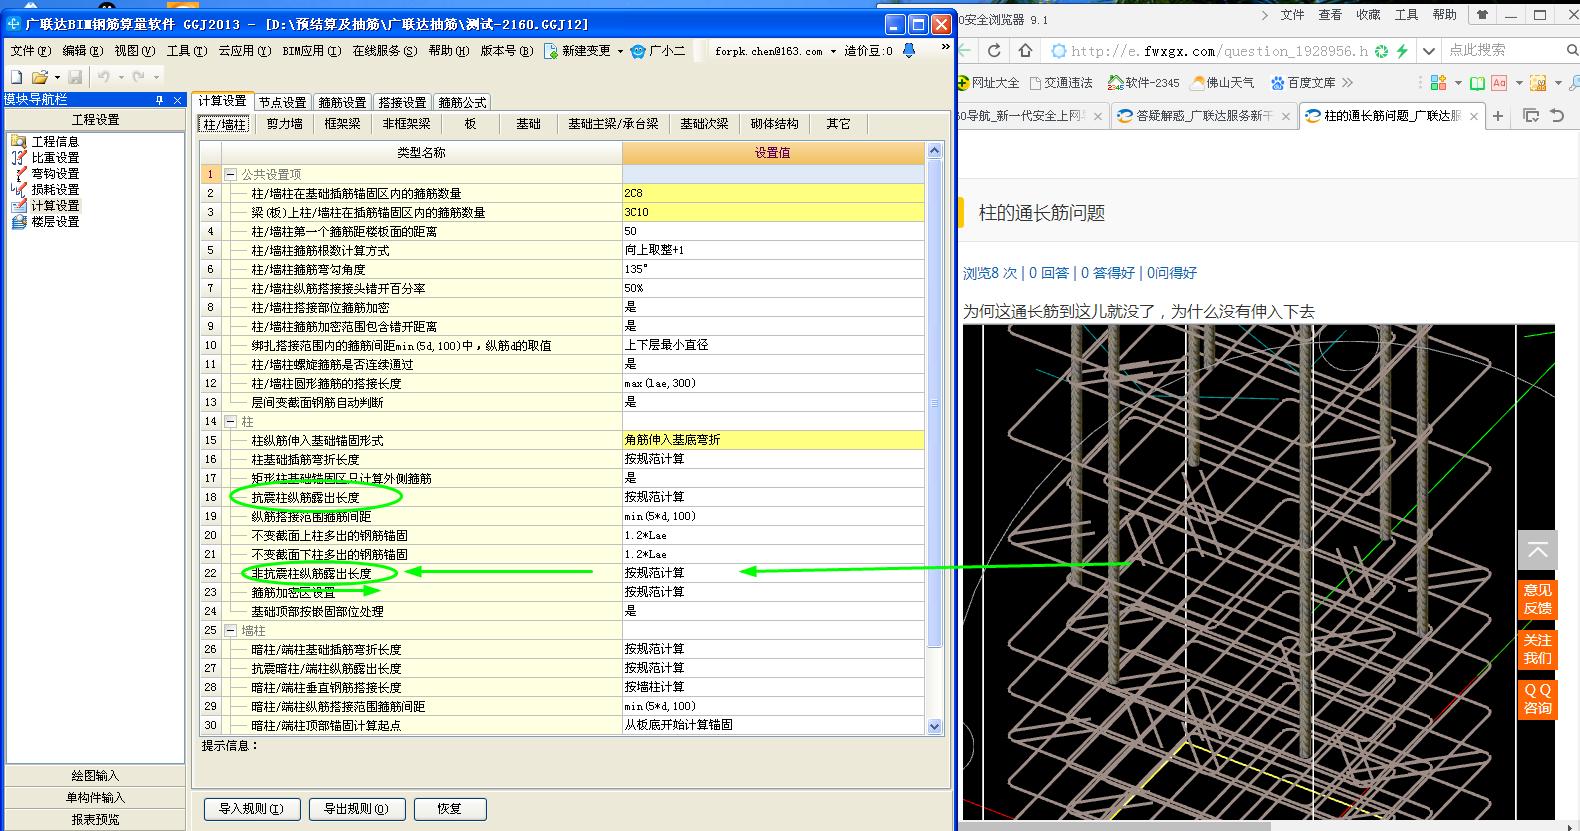
Task: Open the dropdown arrow next to 新建变更
Action: point(620,51)
